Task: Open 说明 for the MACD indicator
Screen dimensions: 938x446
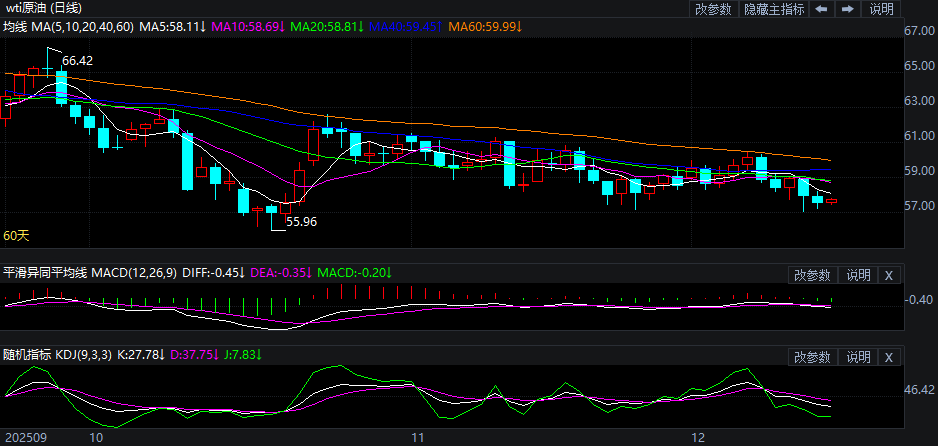Action: tap(859, 274)
